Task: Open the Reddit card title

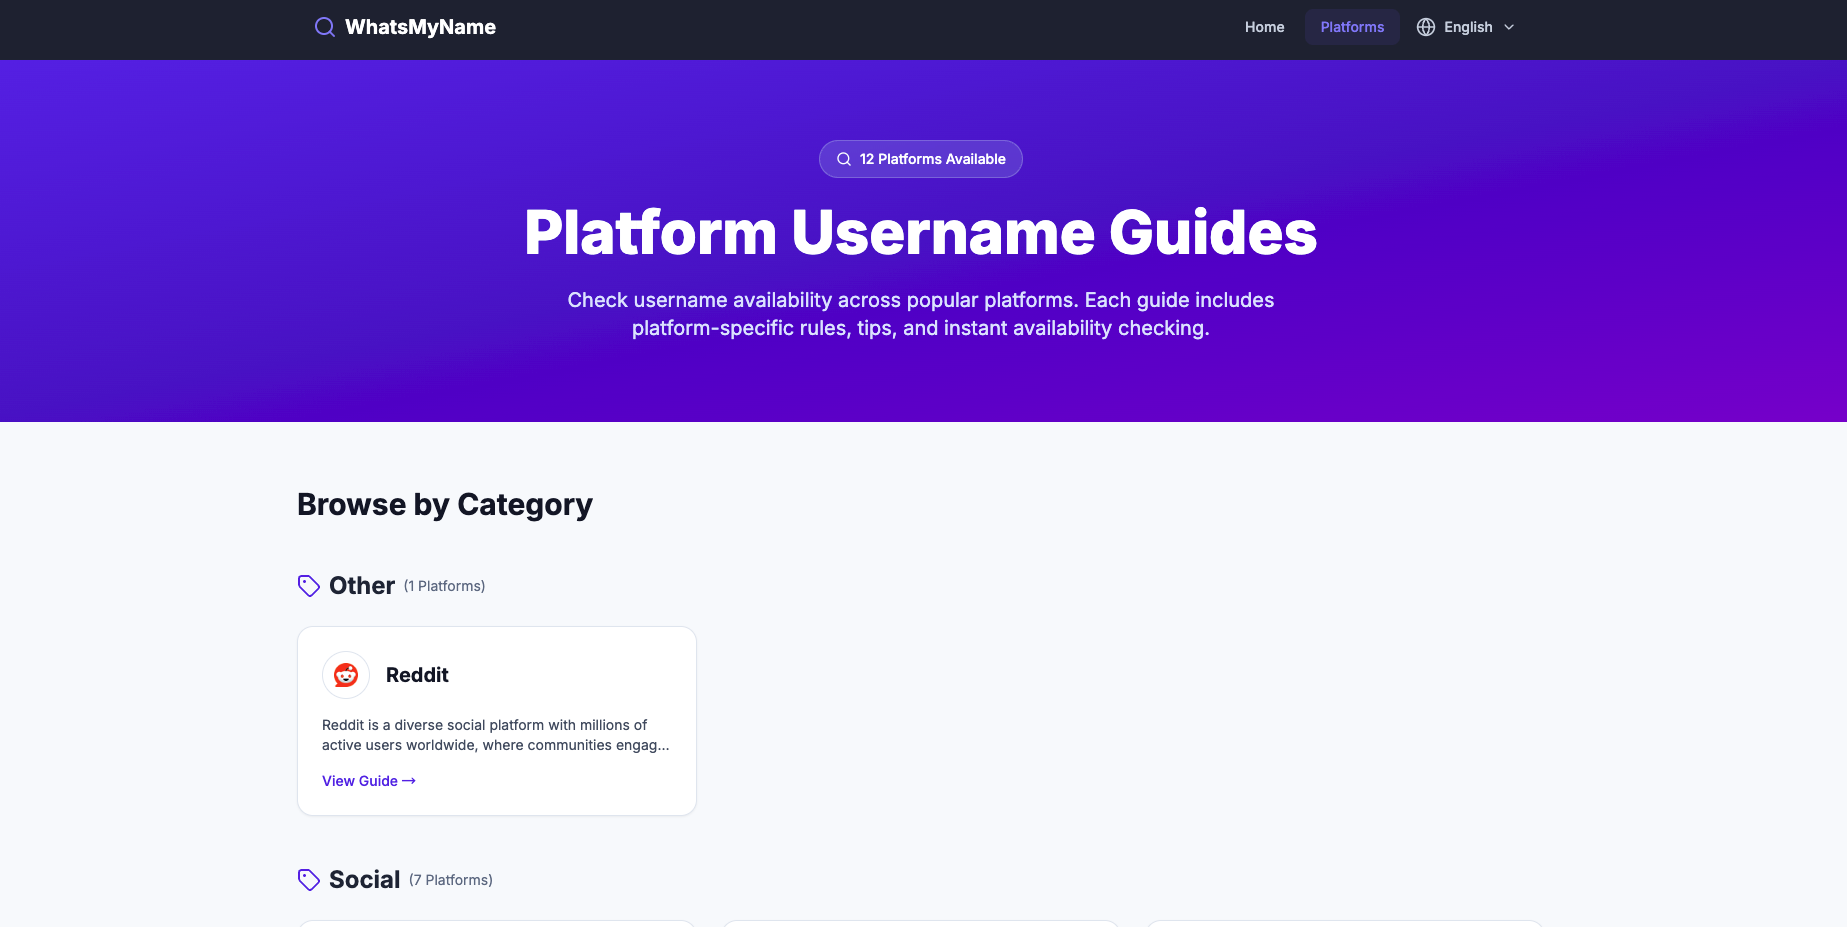Action: pos(417,675)
